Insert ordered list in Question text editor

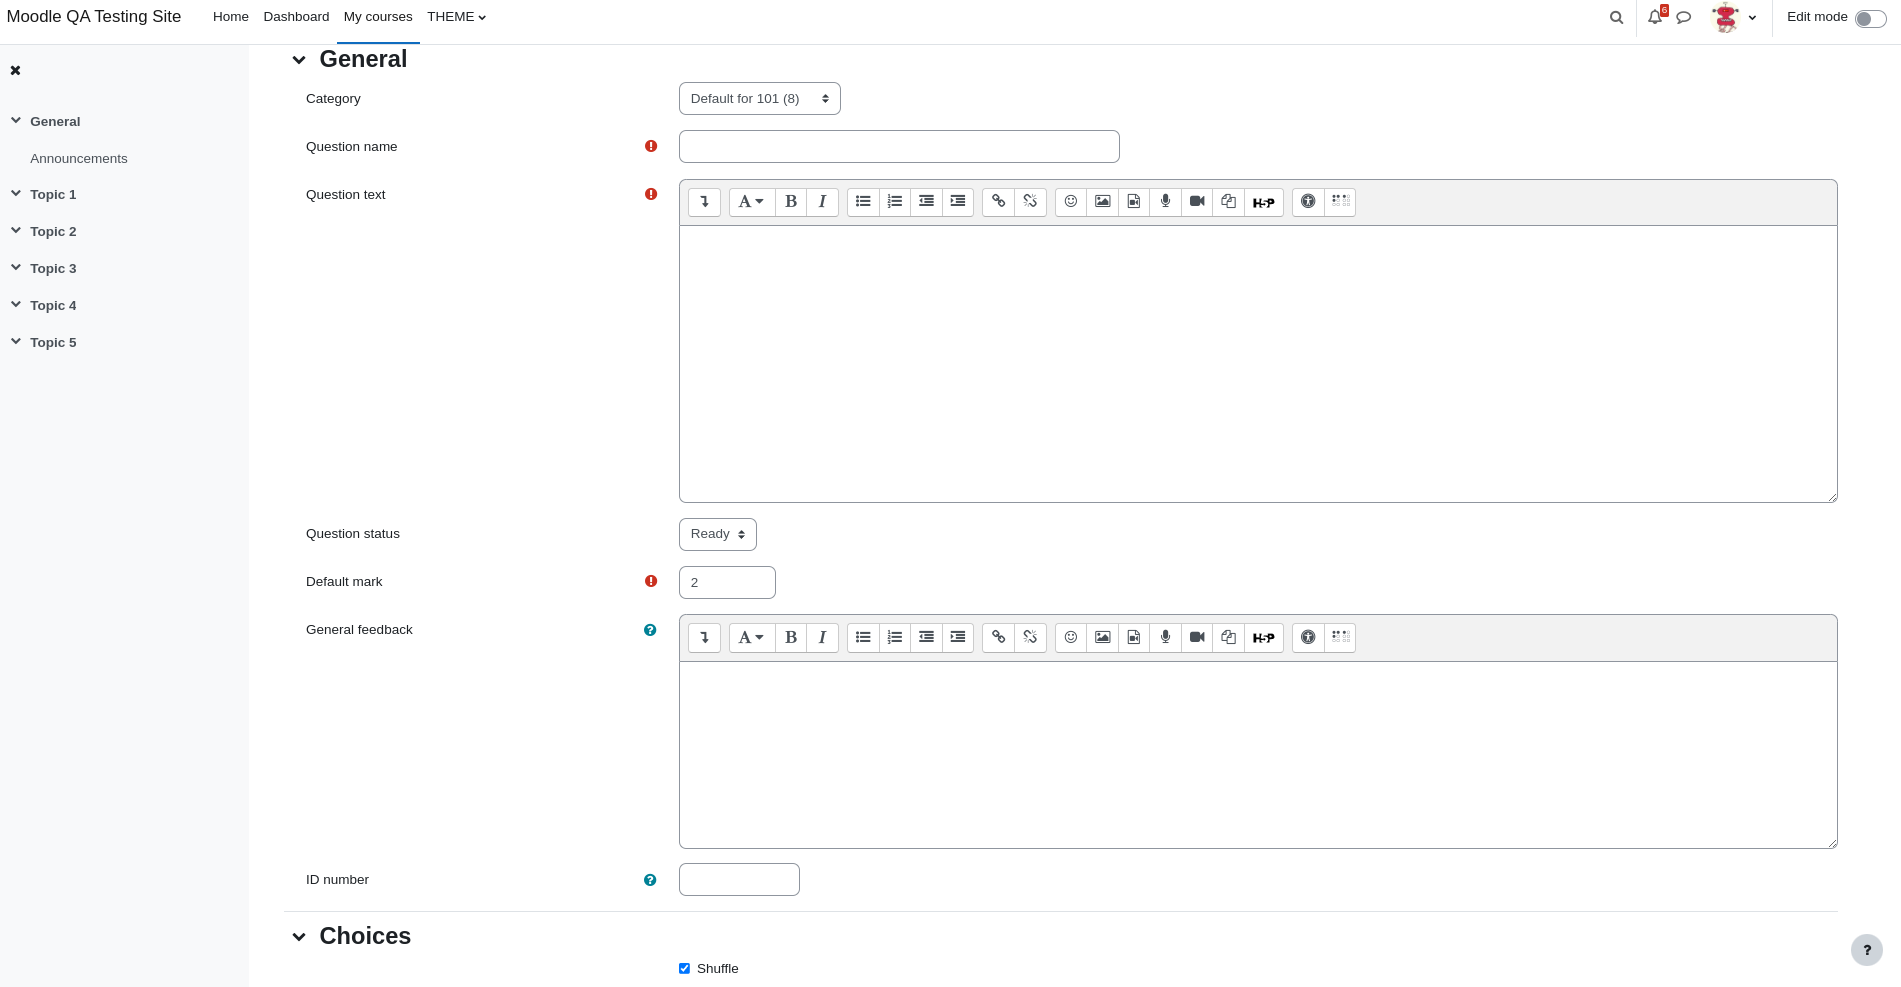click(x=895, y=202)
